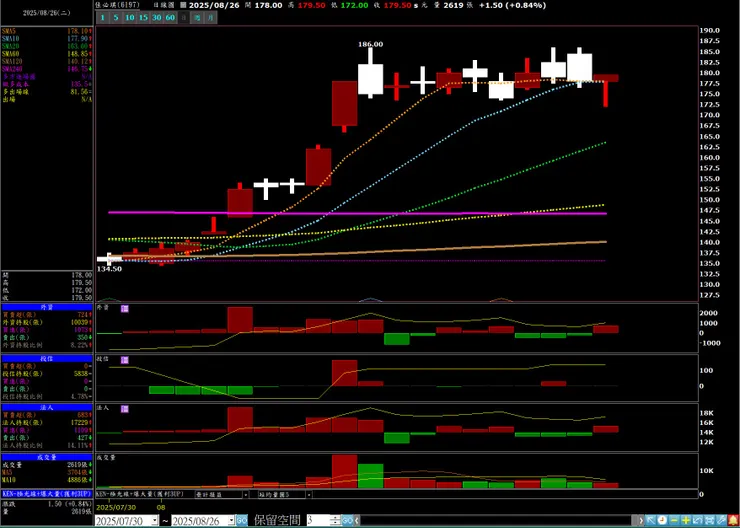Viewport: 740px width, 528px height.
Task: Click the fit-to-screen icon in toolbar
Action: tap(708, 520)
